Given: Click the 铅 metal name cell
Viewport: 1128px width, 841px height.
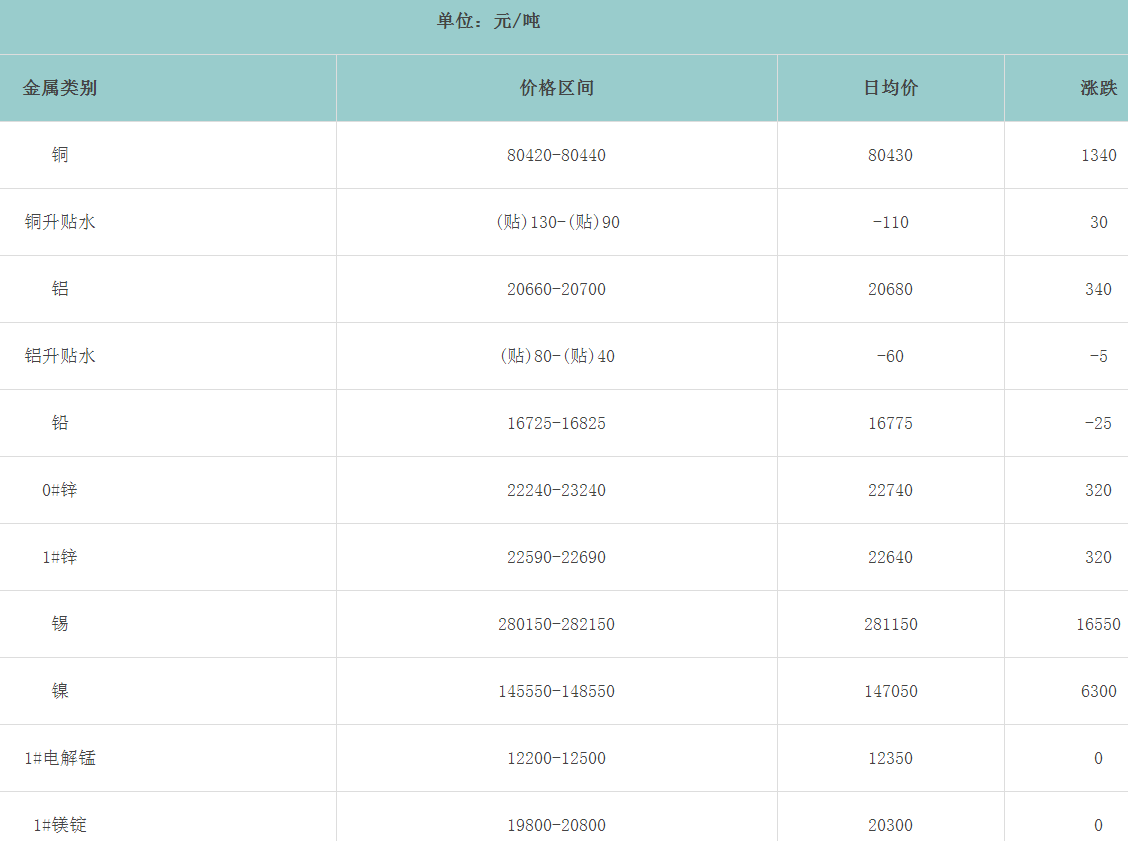Looking at the screenshot, I should point(60,423).
